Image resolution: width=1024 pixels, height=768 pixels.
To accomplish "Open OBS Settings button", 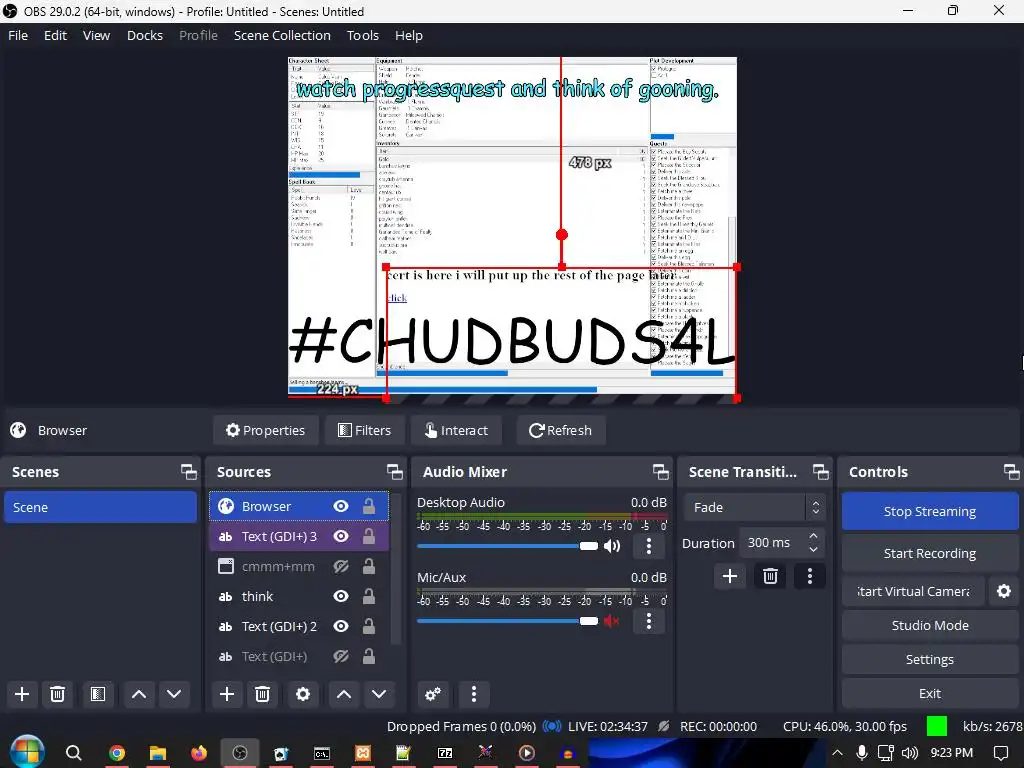I will tap(930, 659).
